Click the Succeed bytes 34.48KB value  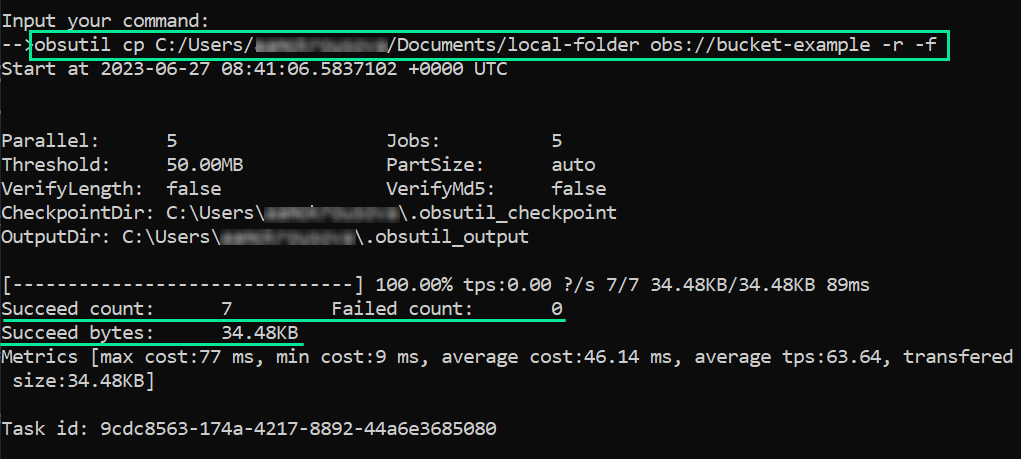[260, 333]
